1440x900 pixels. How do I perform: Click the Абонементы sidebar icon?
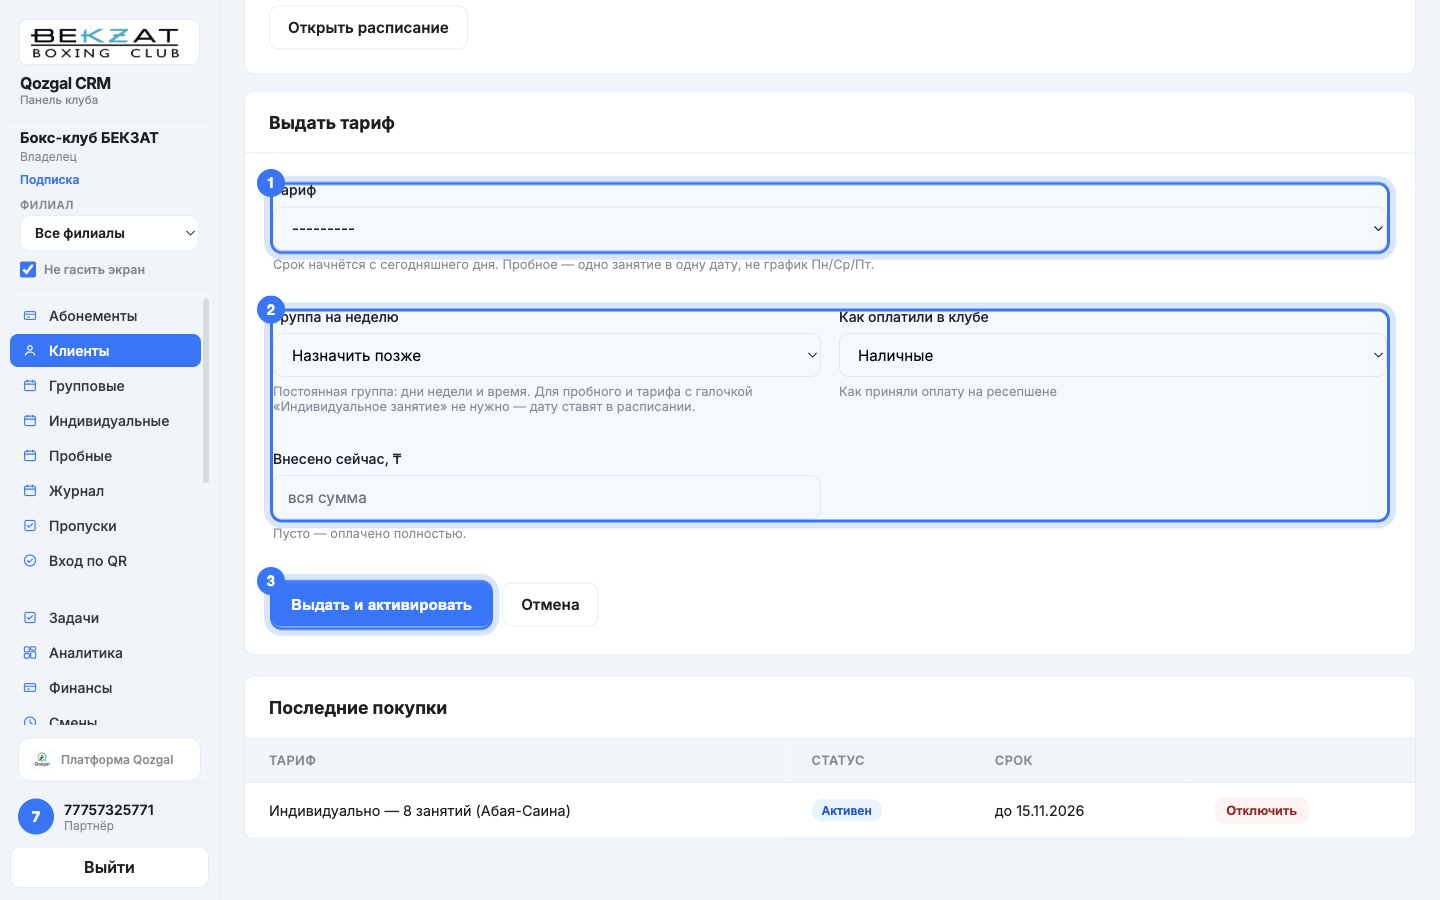30,316
